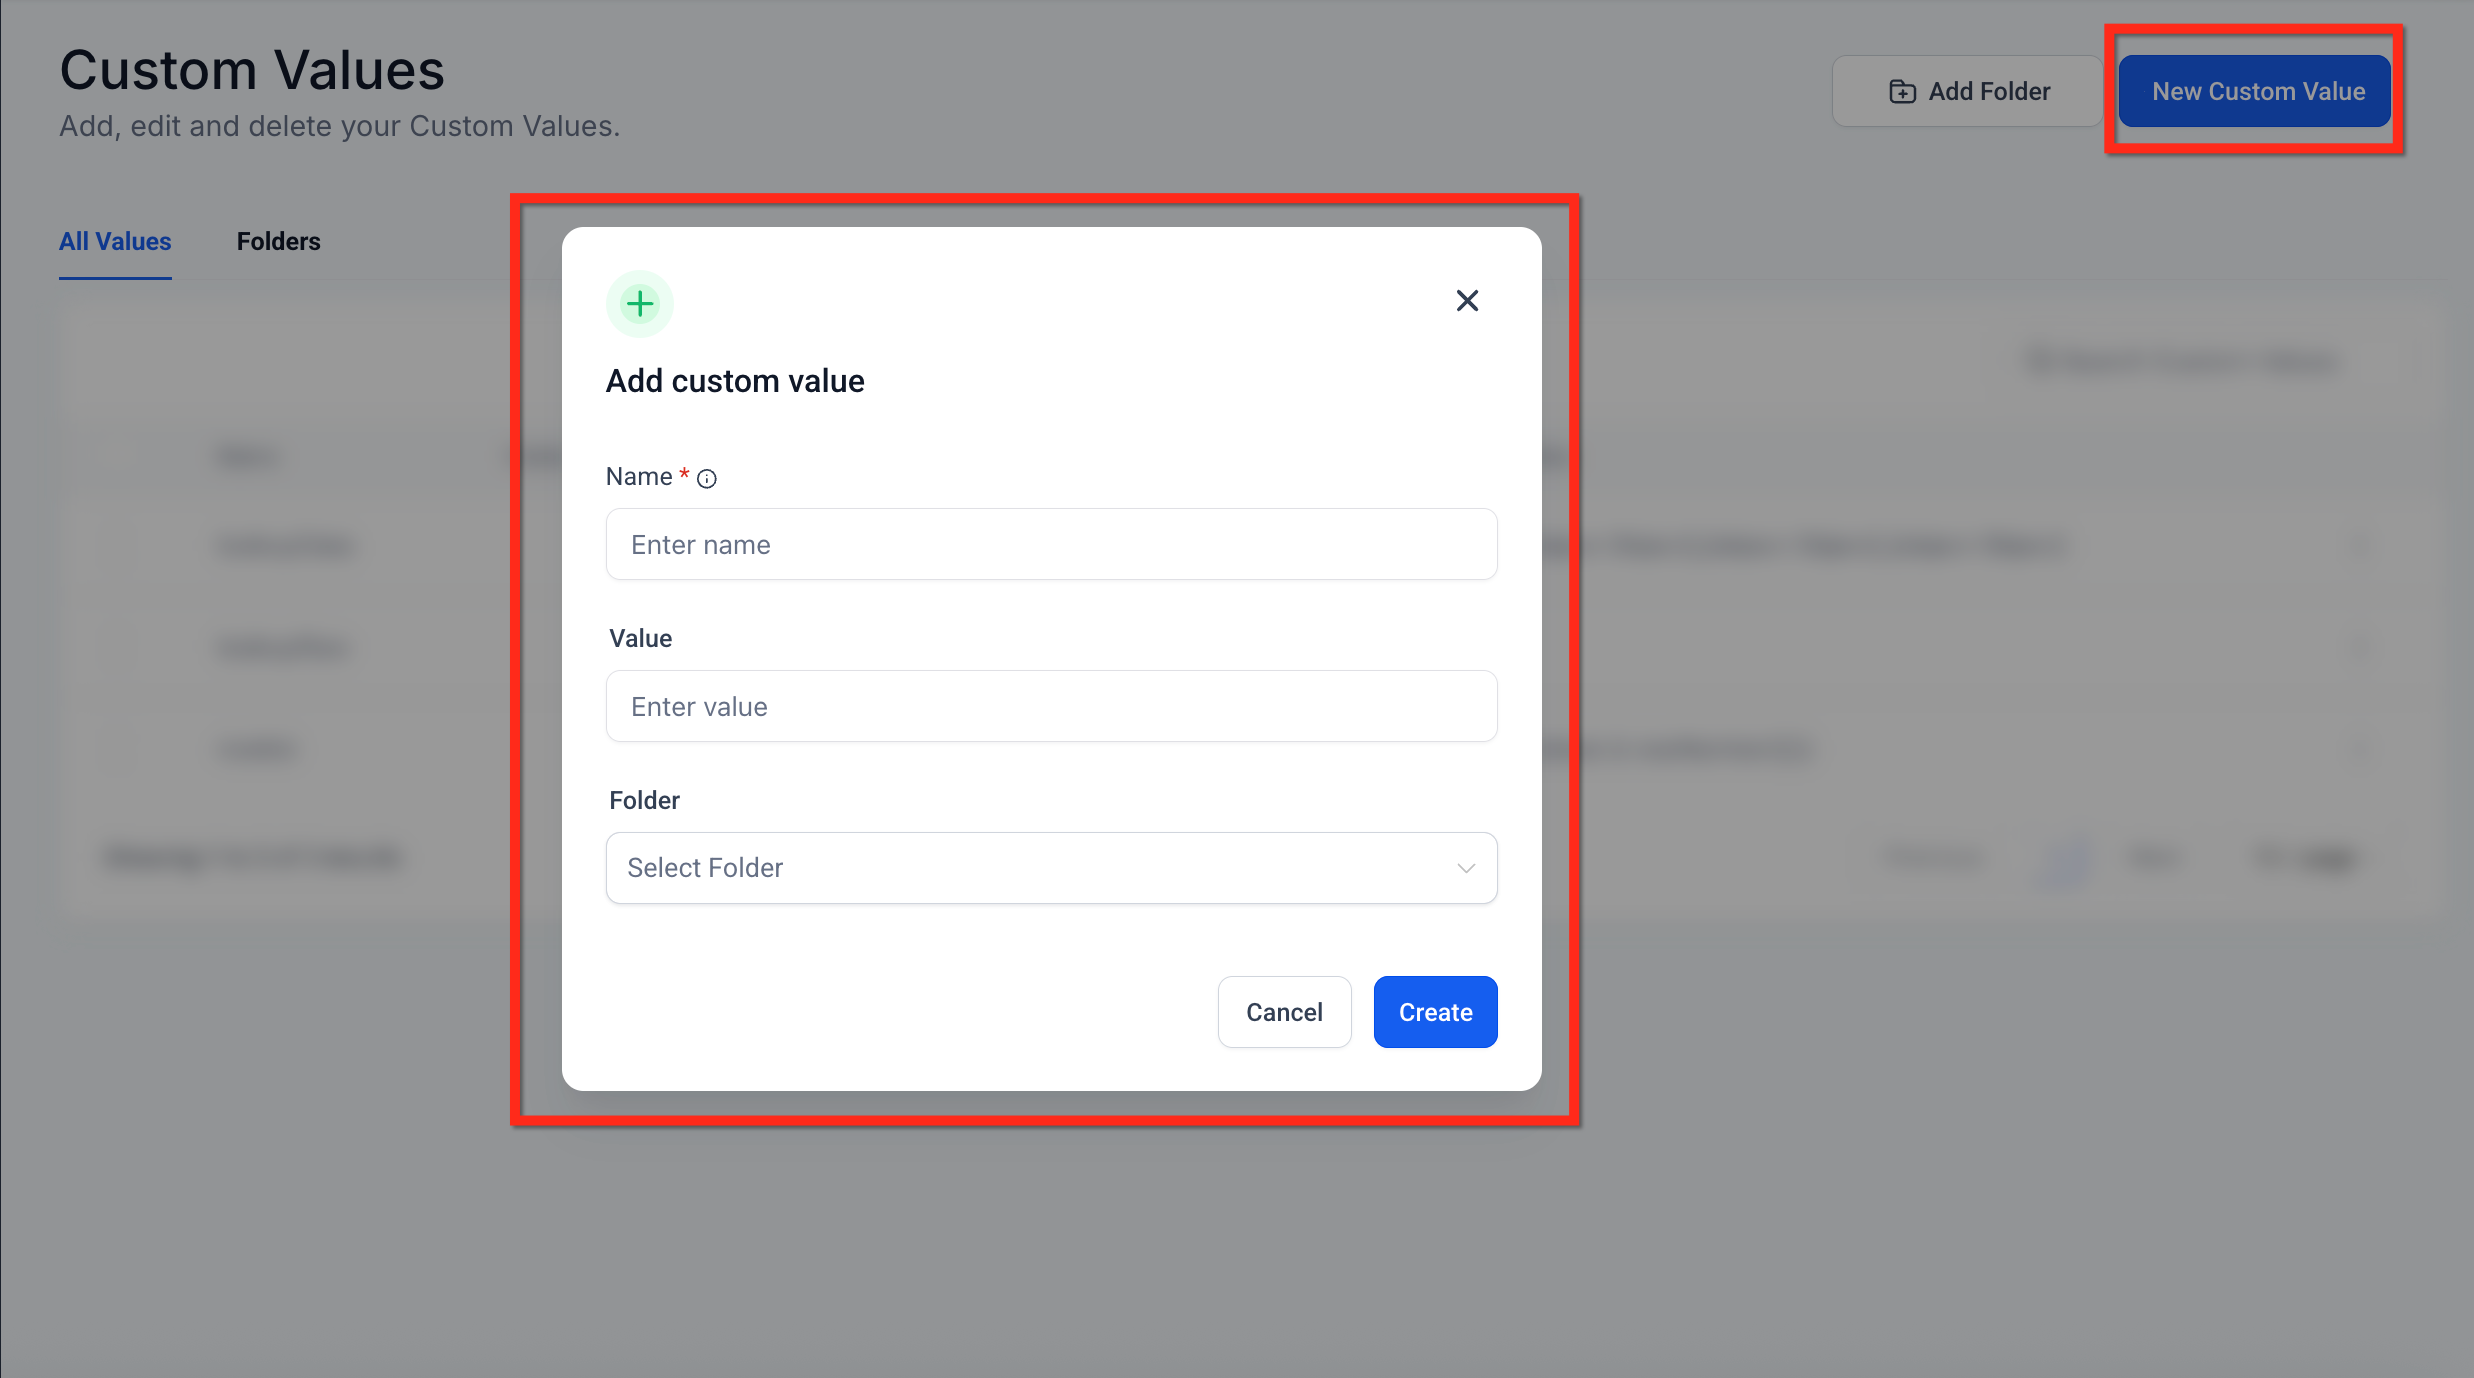2474x1378 pixels.
Task: Click the chevron arrow in Select Folder
Action: (x=1465, y=868)
